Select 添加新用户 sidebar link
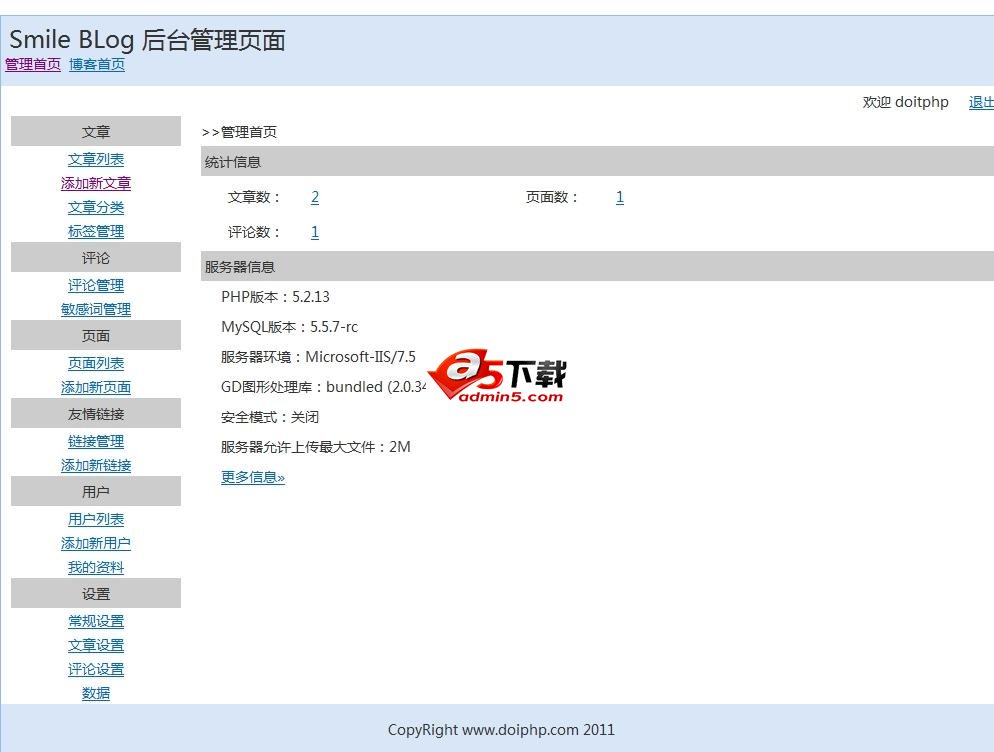The width and height of the screenshot is (994, 752). [96, 543]
